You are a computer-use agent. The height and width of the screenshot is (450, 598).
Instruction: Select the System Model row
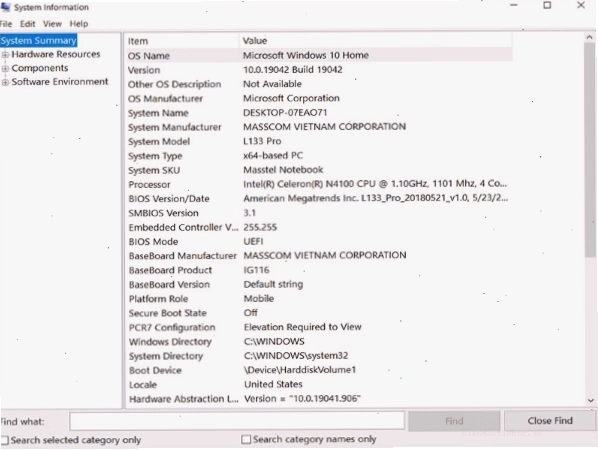point(319,141)
